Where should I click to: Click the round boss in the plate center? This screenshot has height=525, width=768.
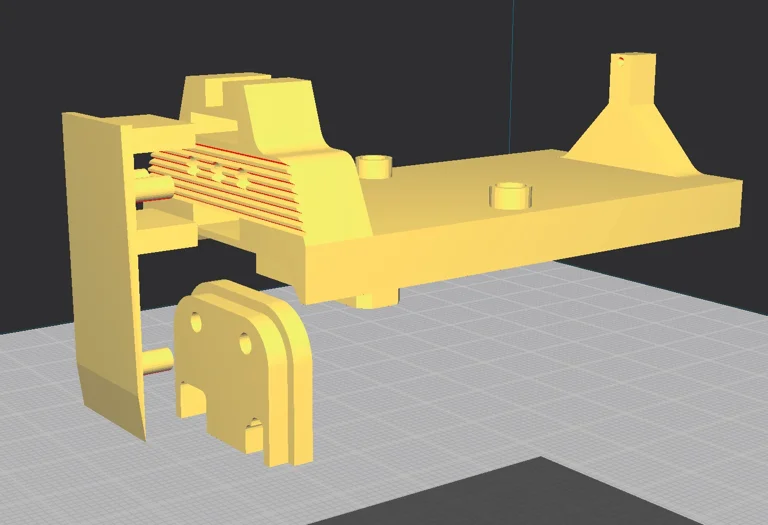pos(508,194)
